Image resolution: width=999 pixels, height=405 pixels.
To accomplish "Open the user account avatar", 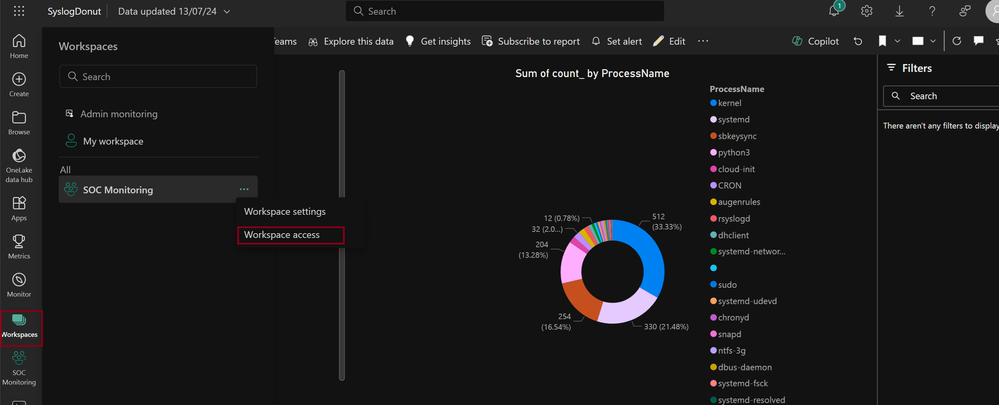I will point(991,11).
